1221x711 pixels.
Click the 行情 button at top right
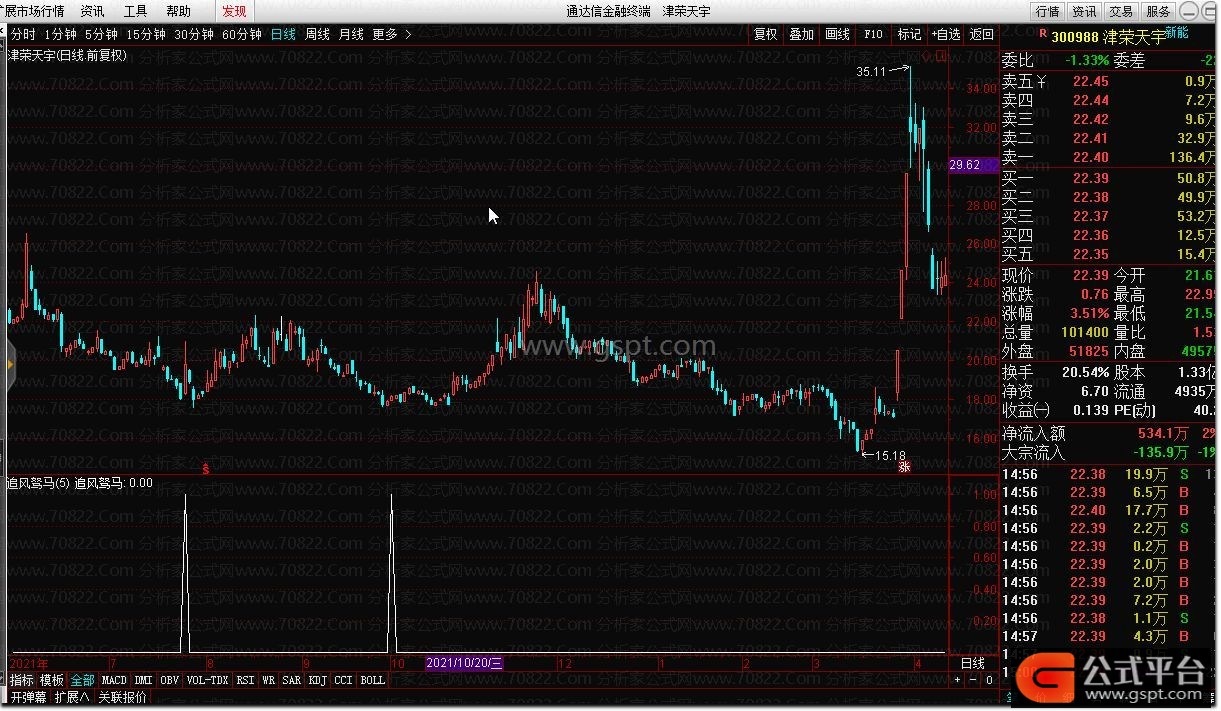coord(1047,11)
